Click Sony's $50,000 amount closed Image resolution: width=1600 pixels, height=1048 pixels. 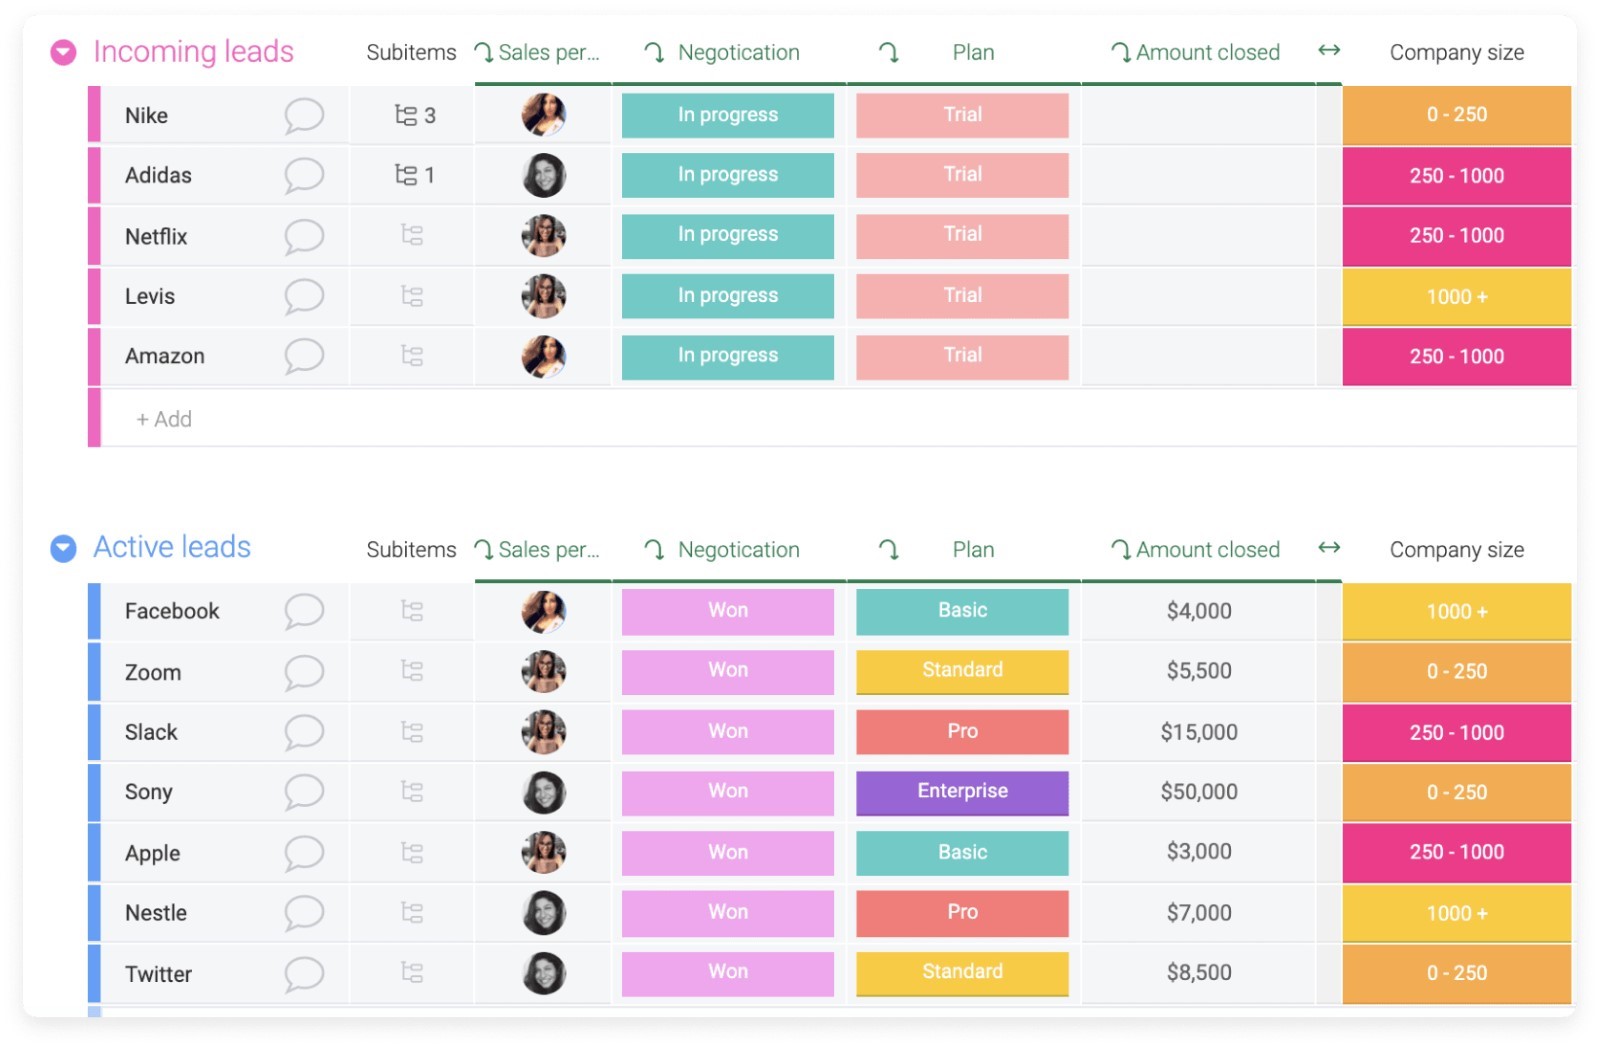(1199, 792)
